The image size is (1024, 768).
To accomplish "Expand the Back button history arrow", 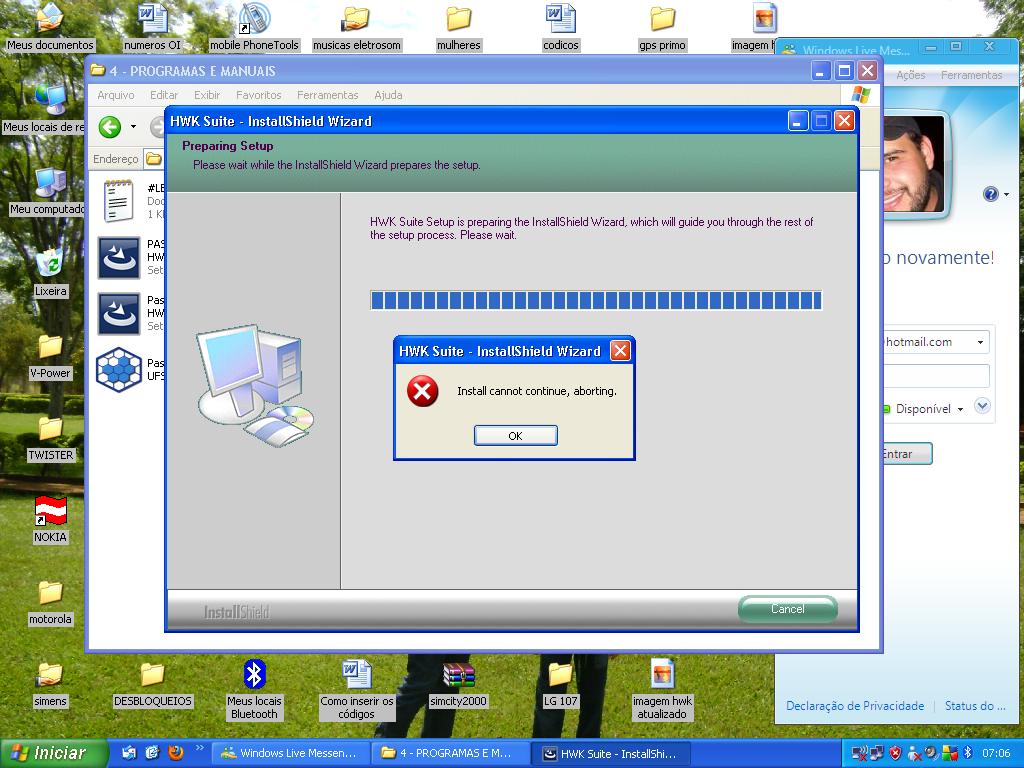I will [x=133, y=127].
